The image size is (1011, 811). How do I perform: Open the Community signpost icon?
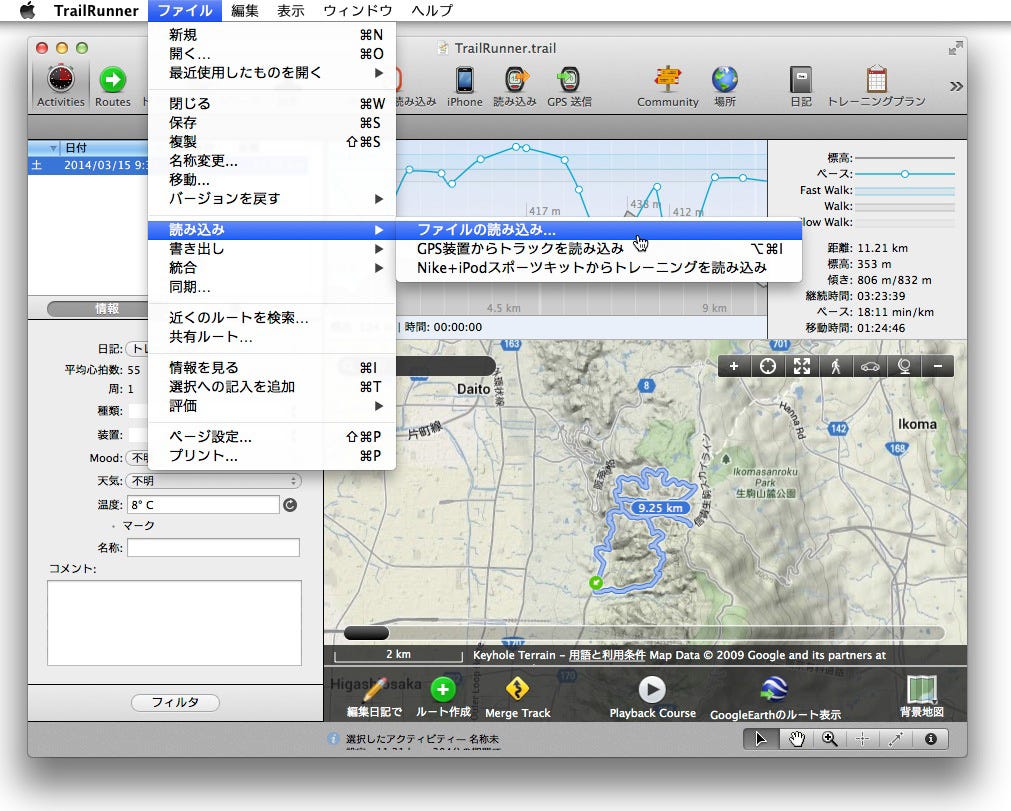pyautogui.click(x=667, y=80)
